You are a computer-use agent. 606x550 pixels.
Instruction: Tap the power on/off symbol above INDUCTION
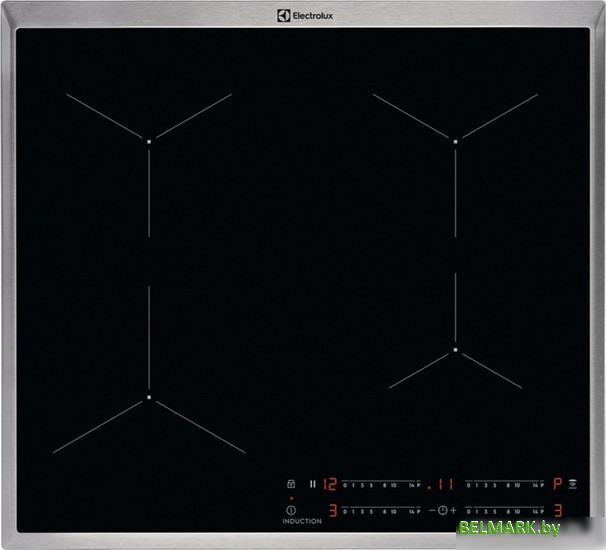tap(292, 510)
